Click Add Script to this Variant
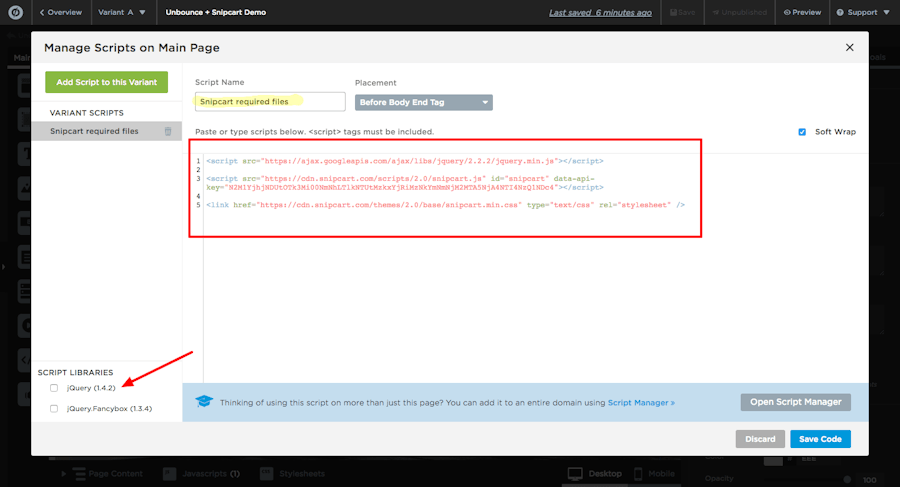The width and height of the screenshot is (900, 487). [x=107, y=82]
